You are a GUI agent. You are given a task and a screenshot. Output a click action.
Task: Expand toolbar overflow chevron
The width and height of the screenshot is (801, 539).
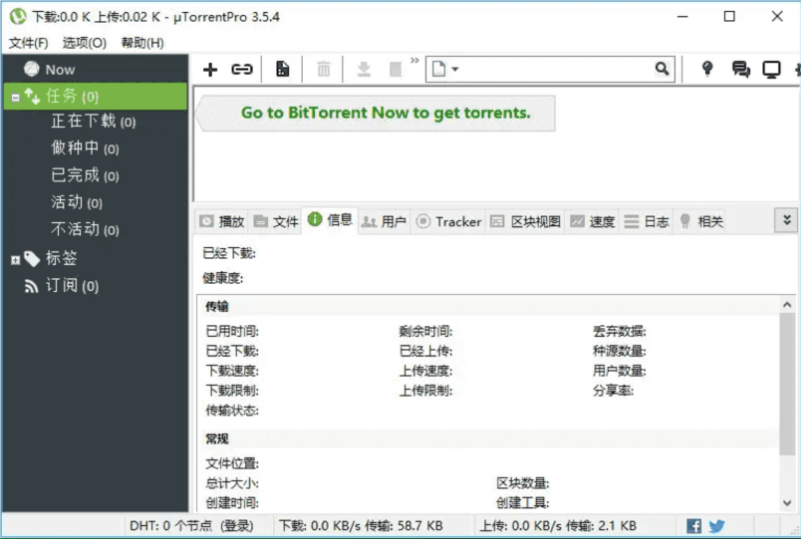click(x=415, y=61)
